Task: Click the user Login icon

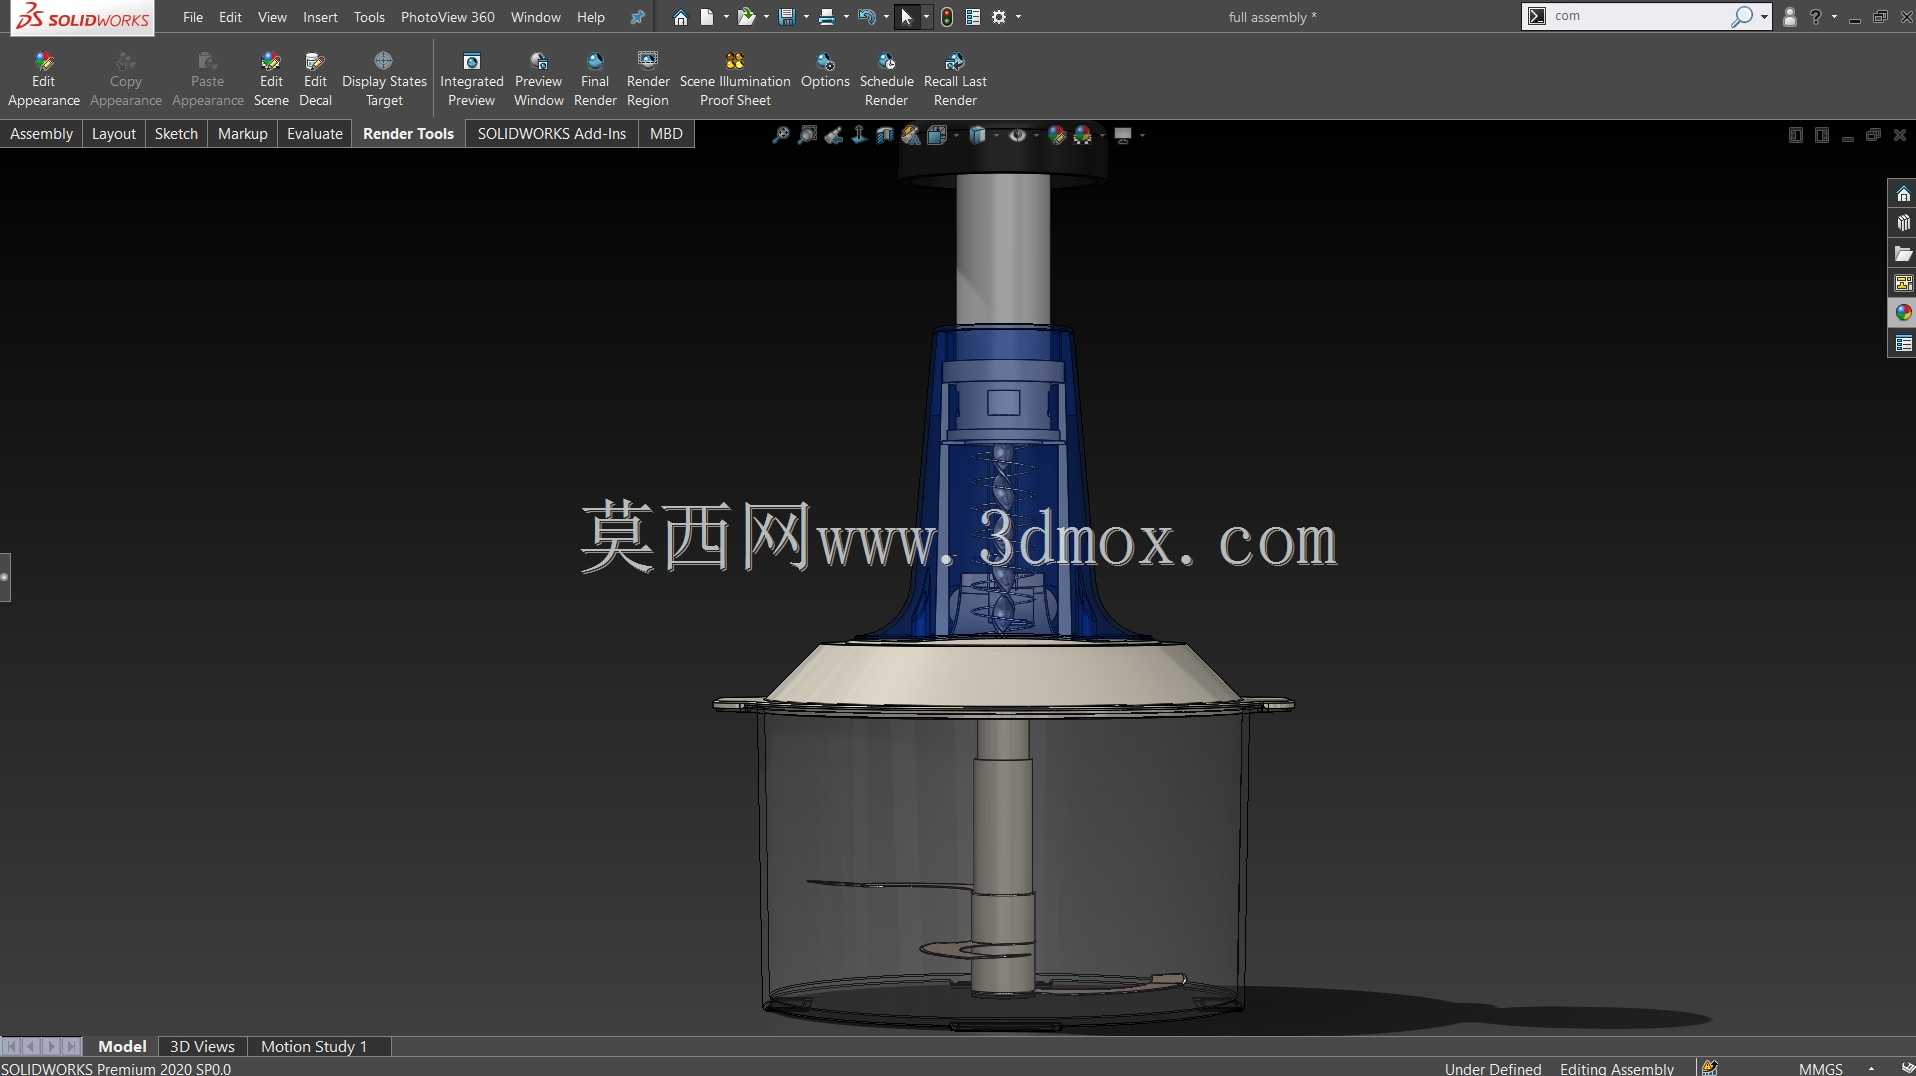Action: tap(1790, 17)
